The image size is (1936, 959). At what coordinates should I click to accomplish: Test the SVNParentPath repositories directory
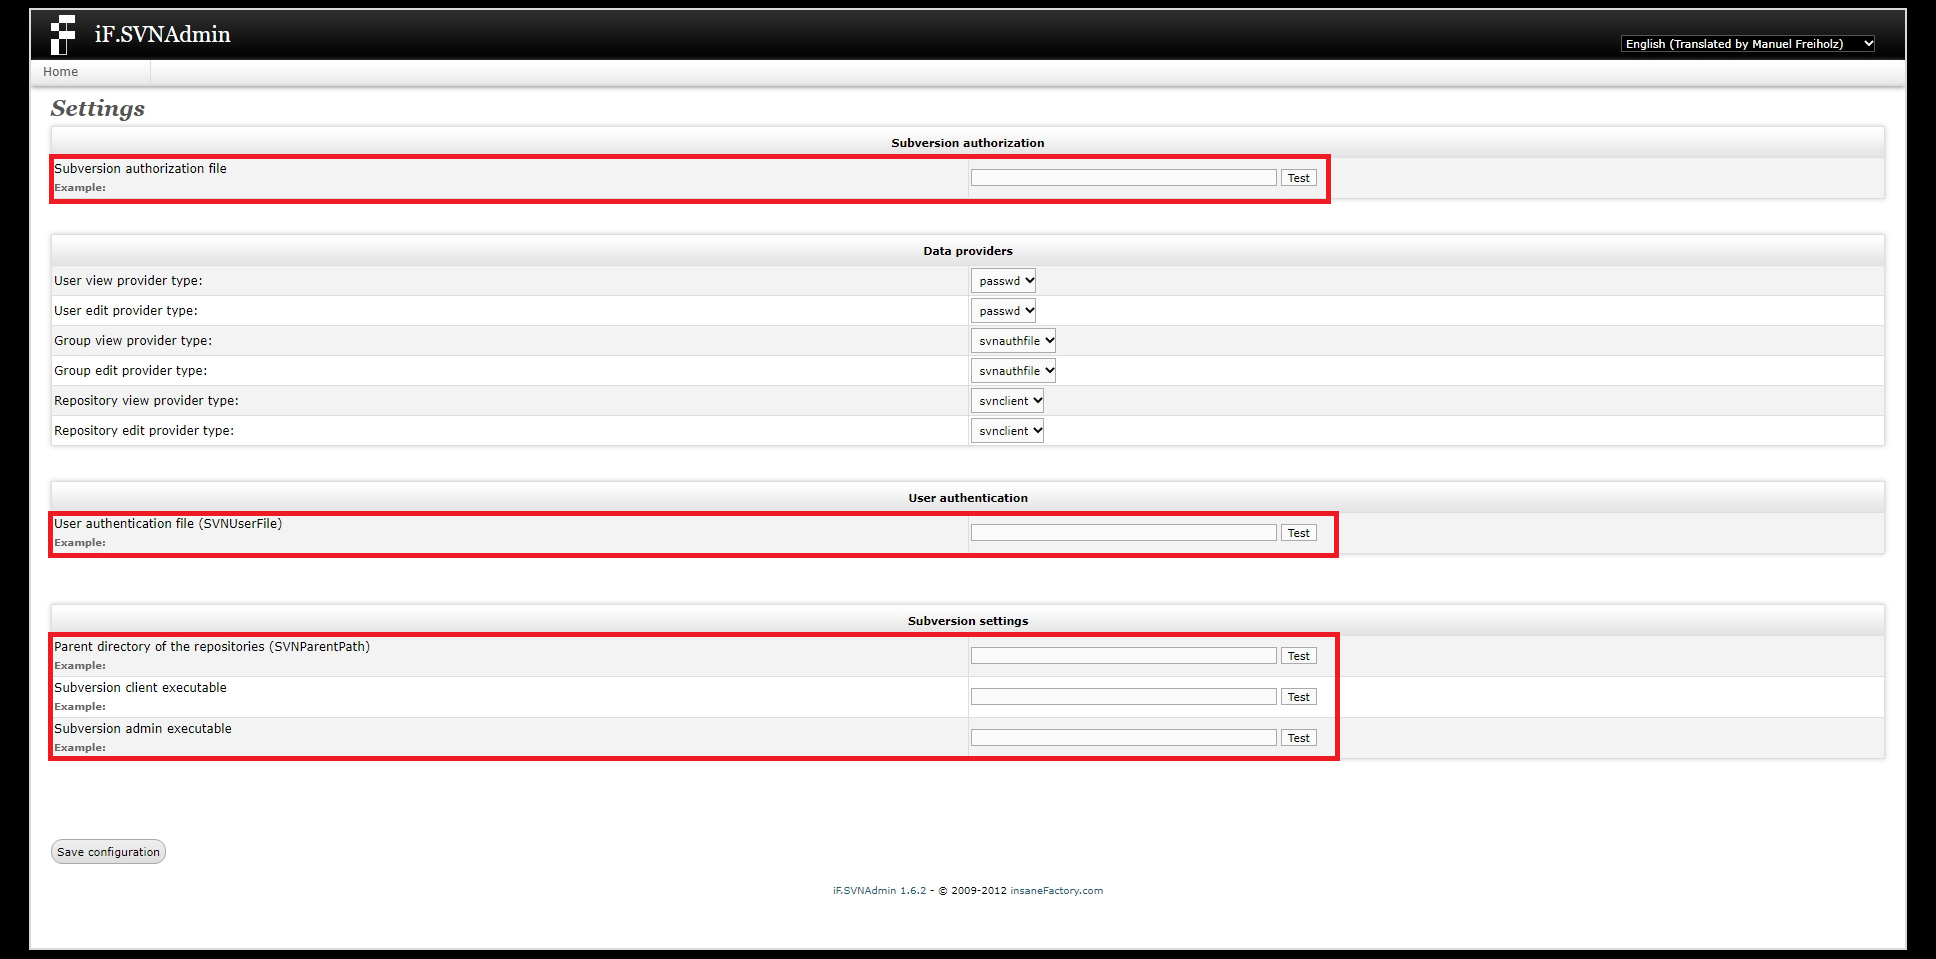(1298, 656)
